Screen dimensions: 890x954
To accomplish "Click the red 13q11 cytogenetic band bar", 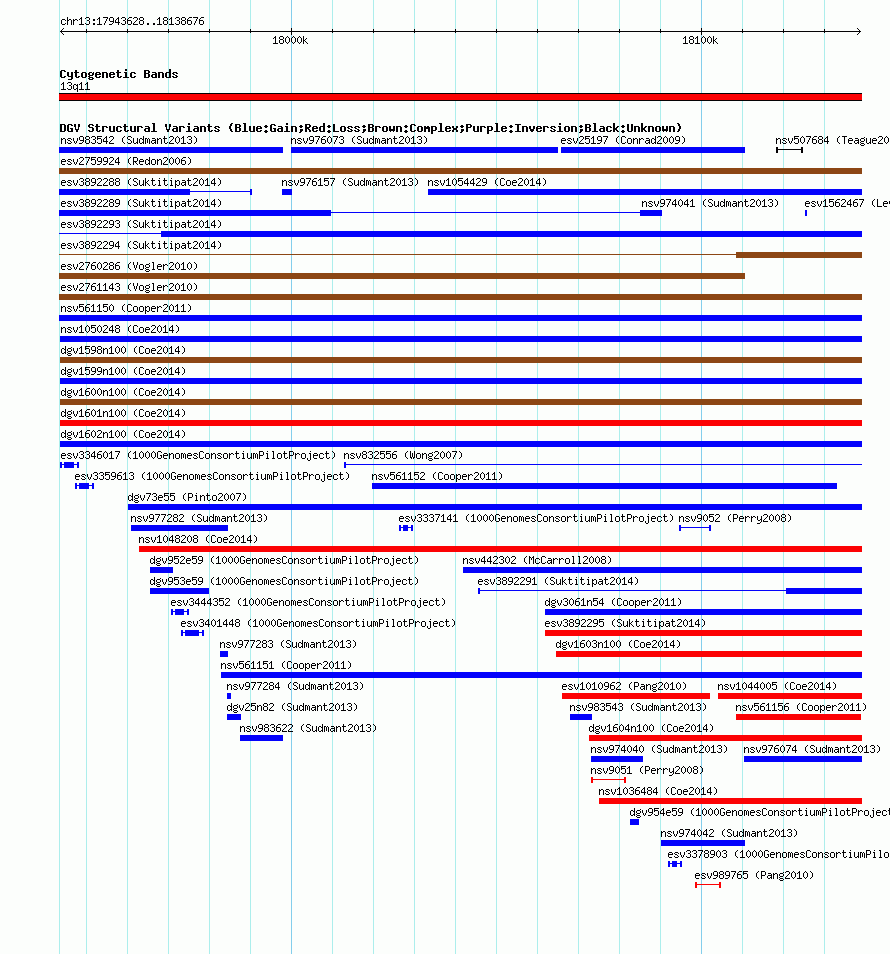I will [x=461, y=97].
